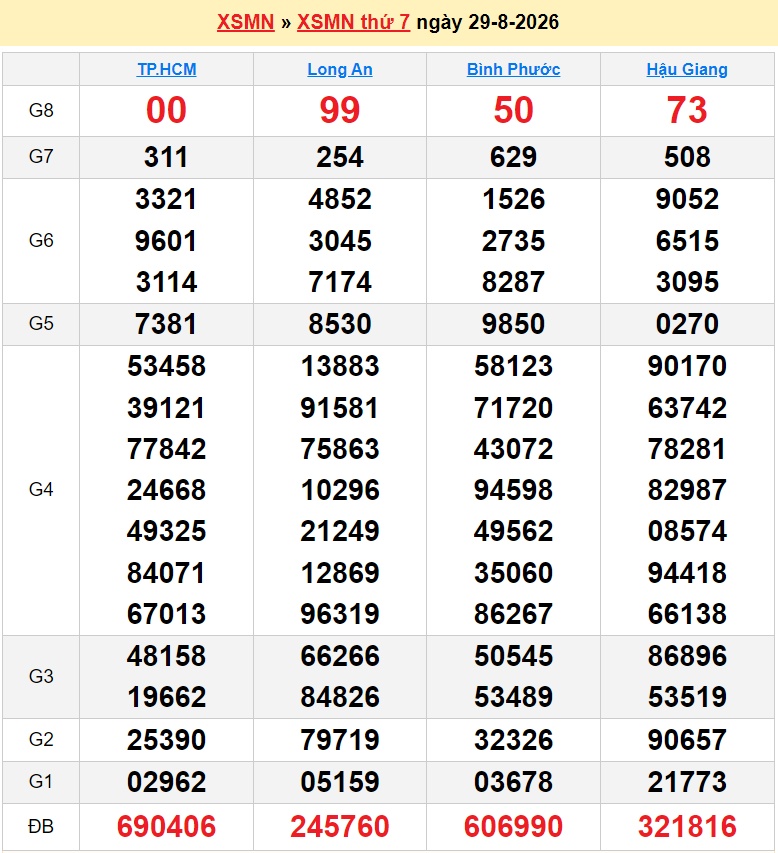Image resolution: width=778 pixels, height=853 pixels.
Task: Click G3 number 50545
Action: pyautogui.click(x=513, y=656)
